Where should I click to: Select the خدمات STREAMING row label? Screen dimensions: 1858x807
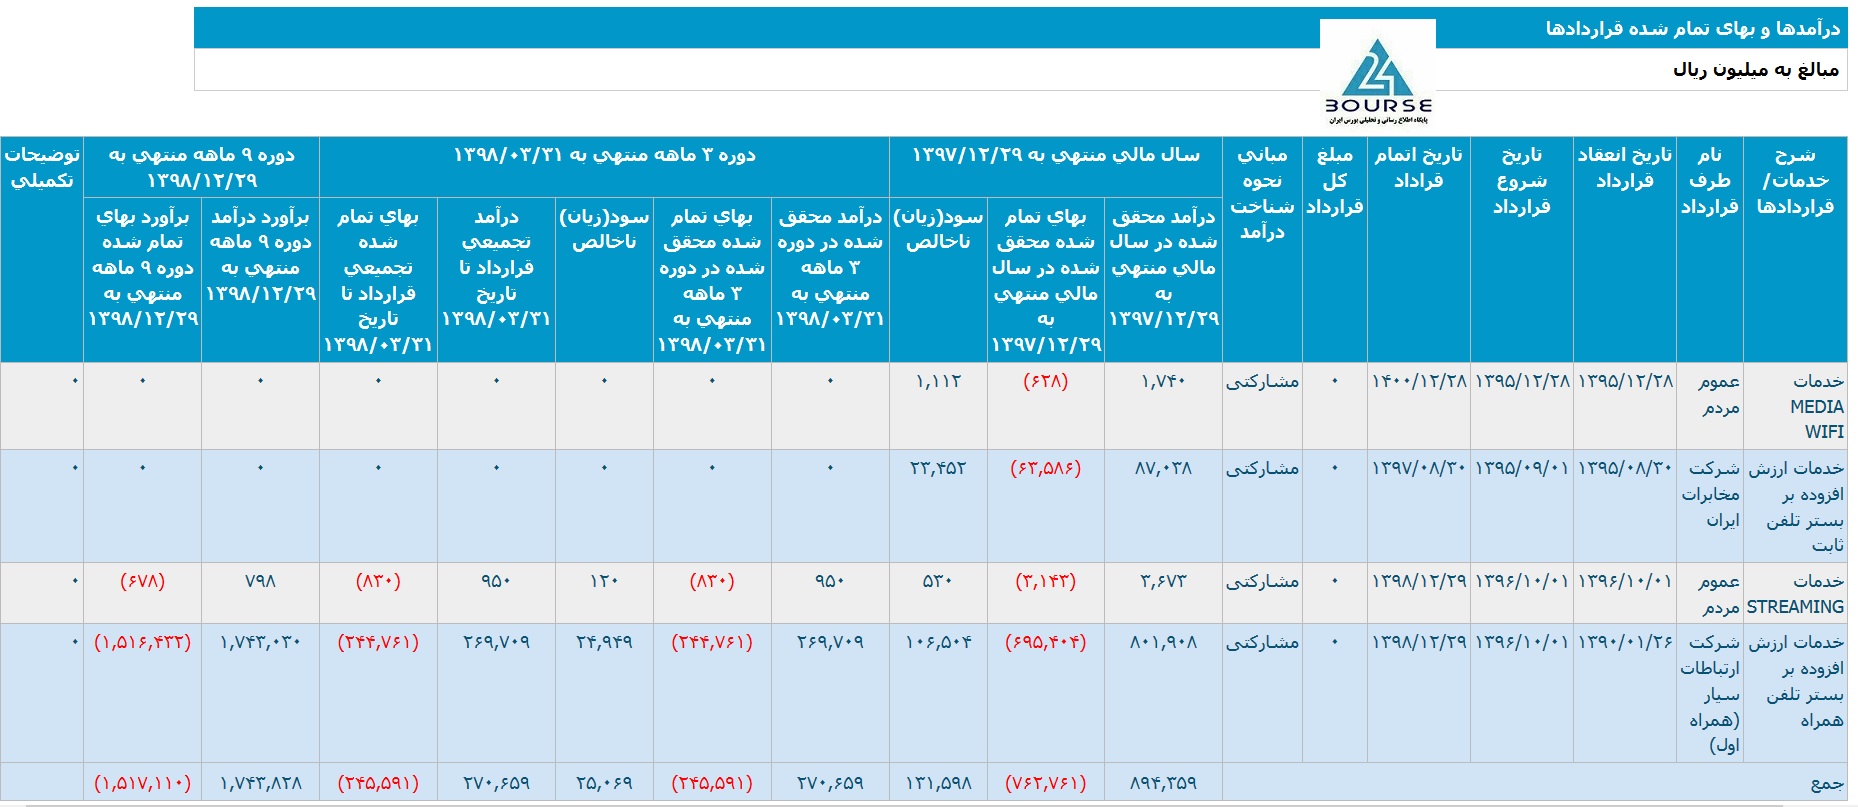pyautogui.click(x=1795, y=594)
